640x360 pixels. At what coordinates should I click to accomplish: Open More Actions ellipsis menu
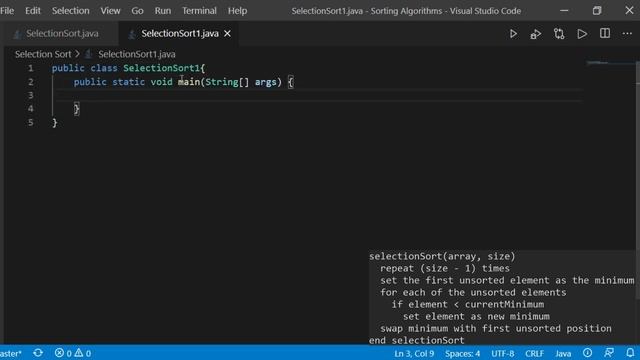[627, 33]
